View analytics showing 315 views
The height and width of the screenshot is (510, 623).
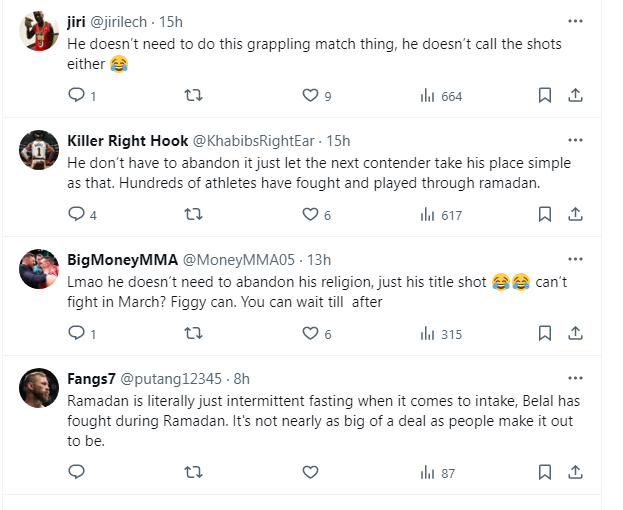tap(441, 334)
